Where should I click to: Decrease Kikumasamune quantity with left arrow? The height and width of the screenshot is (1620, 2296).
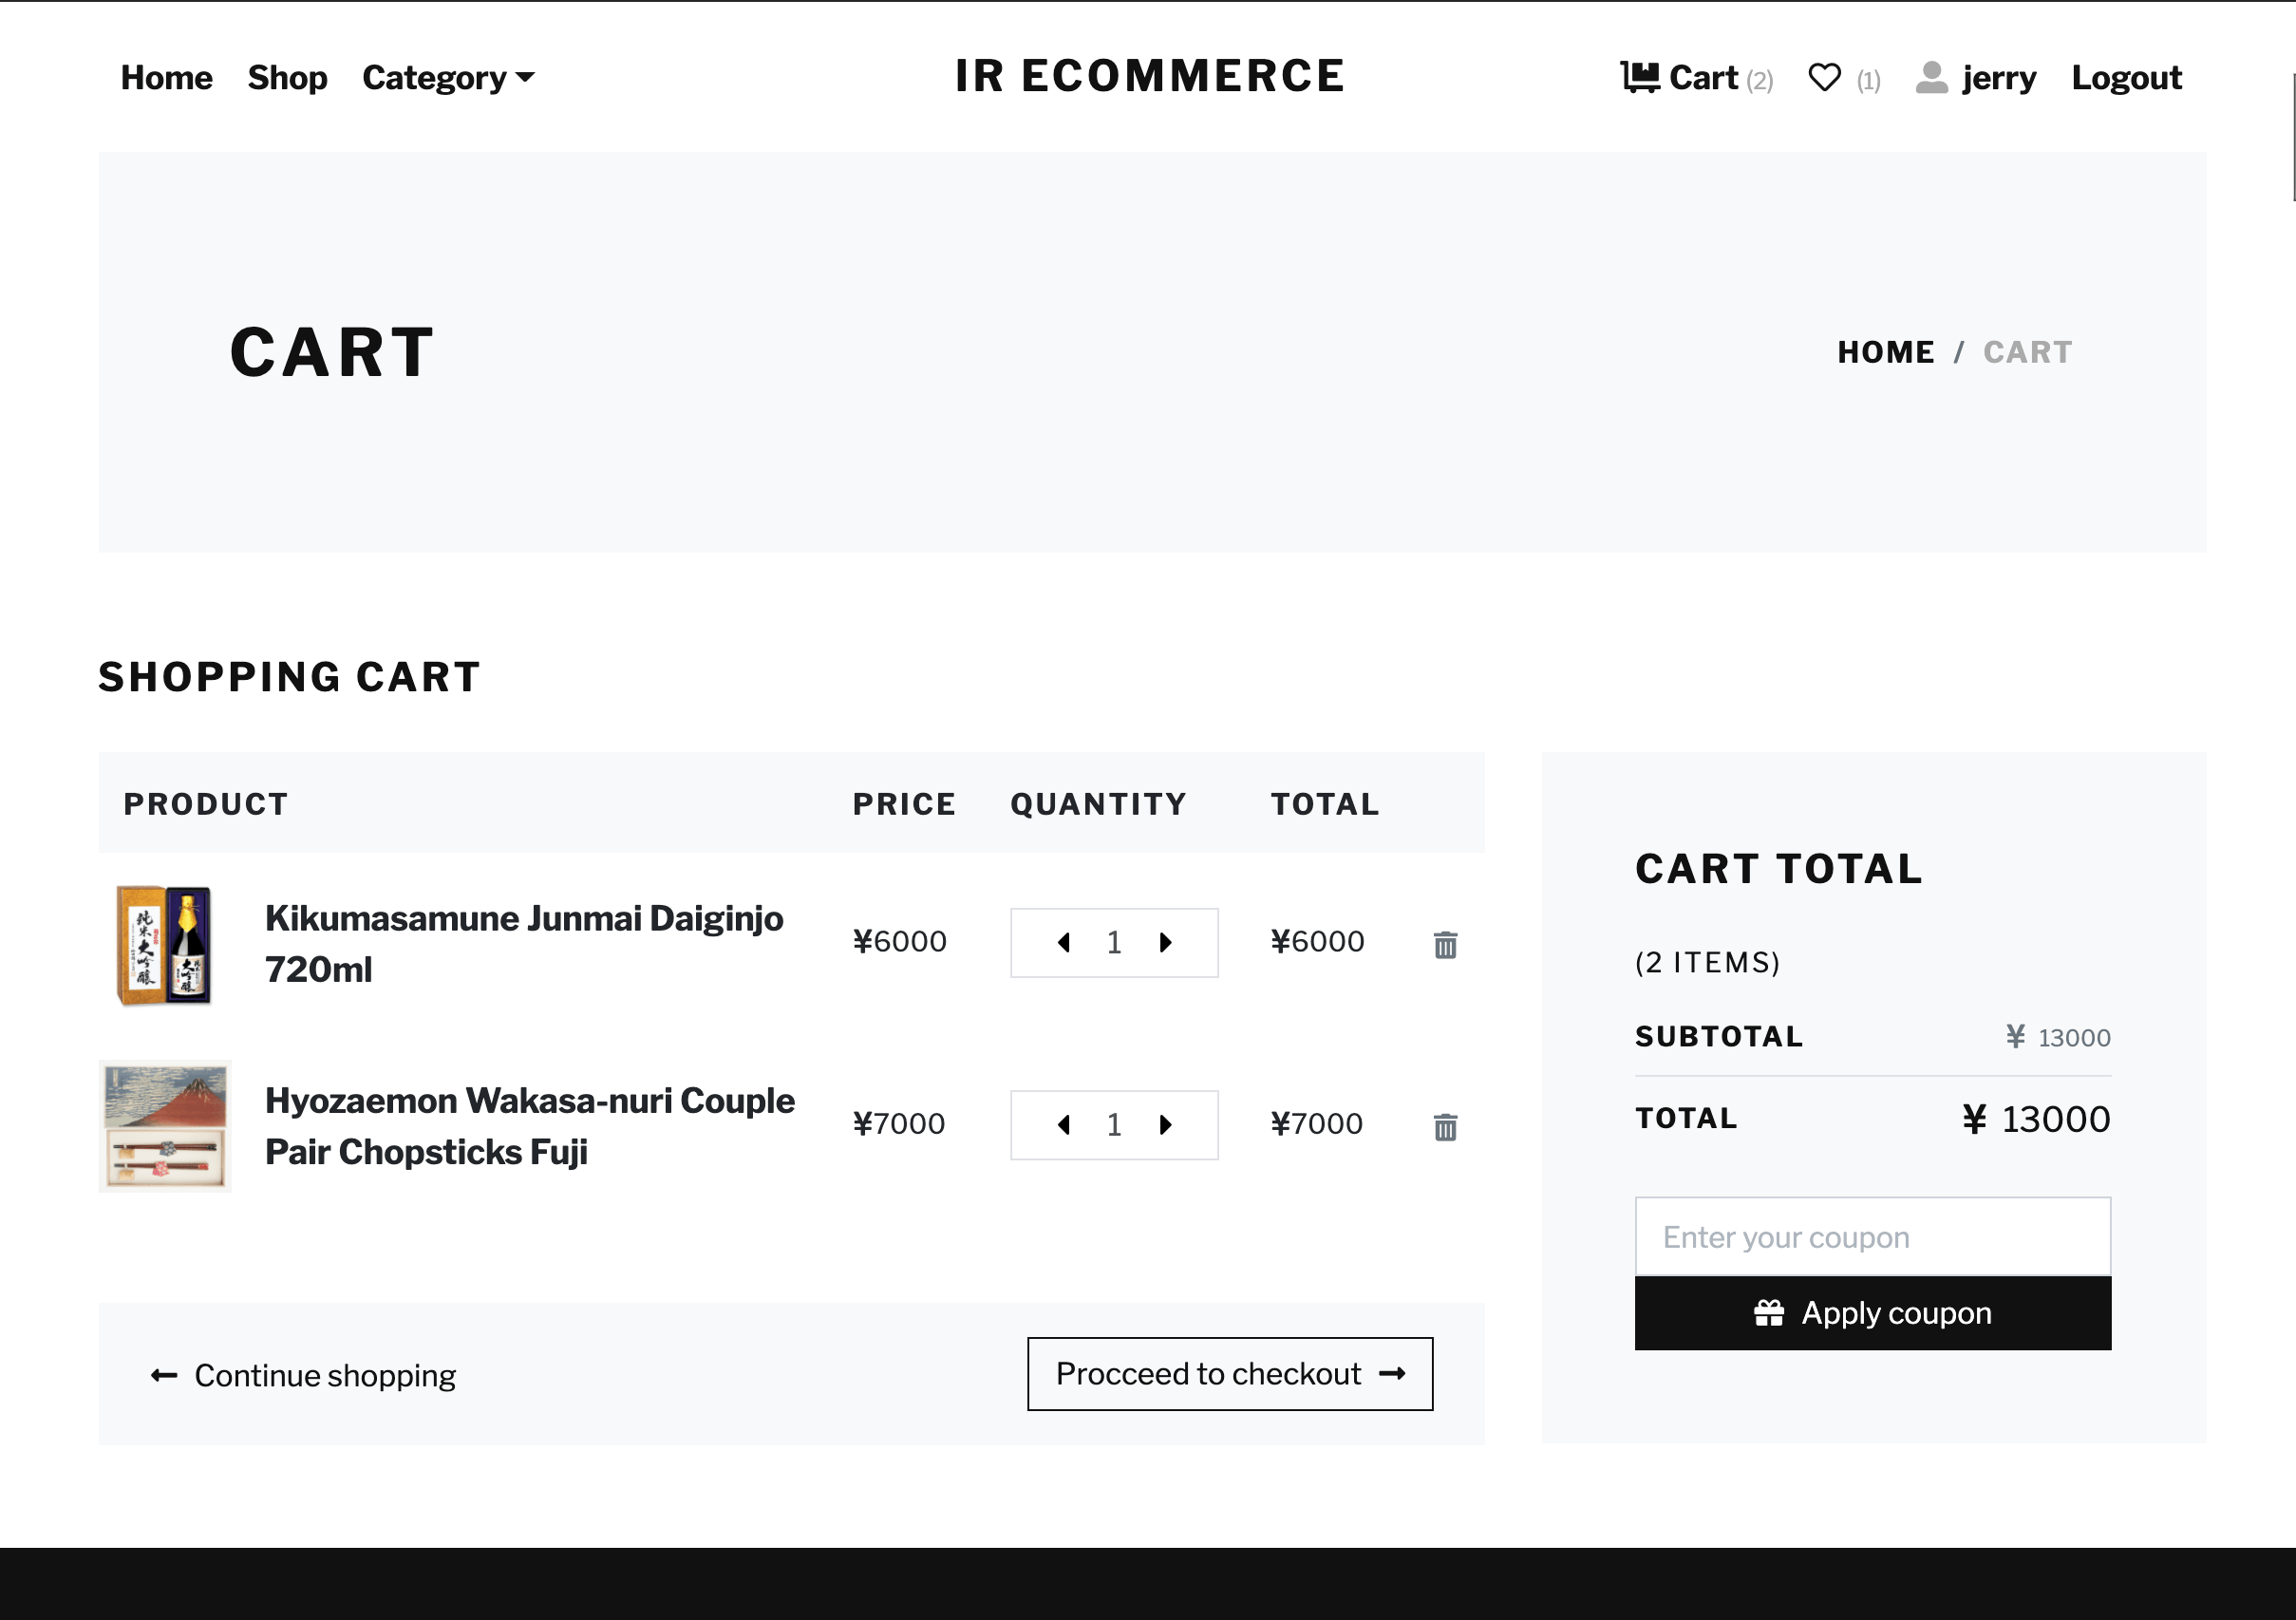pos(1064,943)
